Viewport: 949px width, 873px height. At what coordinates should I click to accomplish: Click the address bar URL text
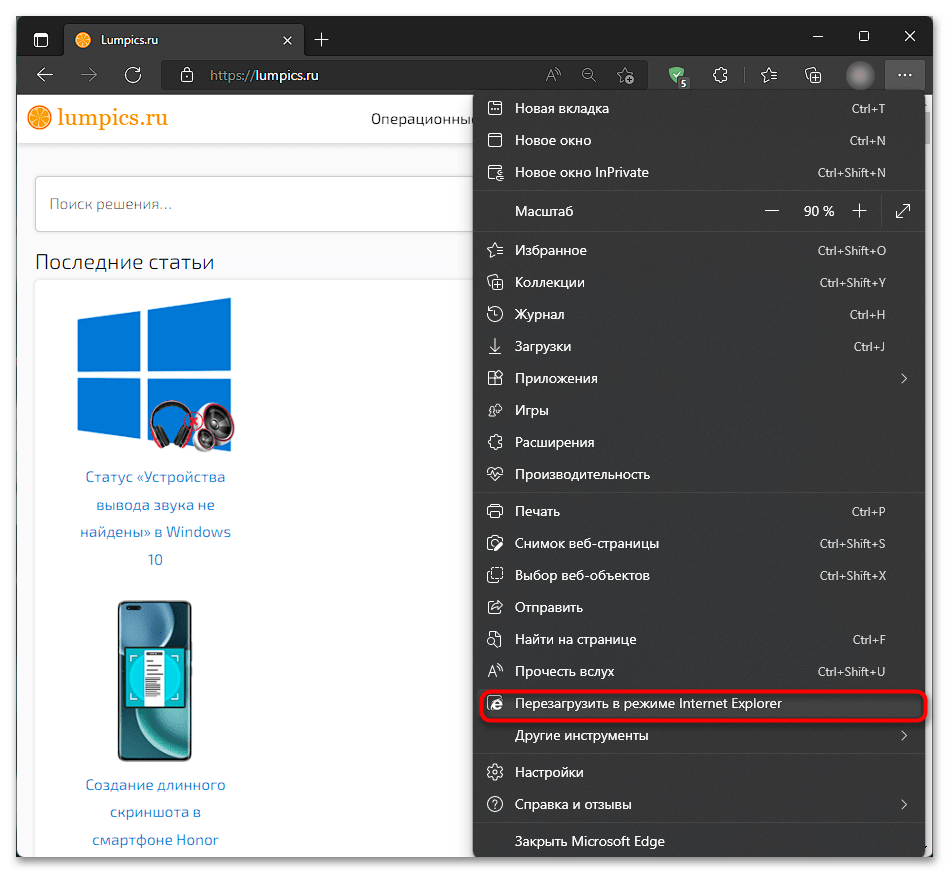pos(264,76)
